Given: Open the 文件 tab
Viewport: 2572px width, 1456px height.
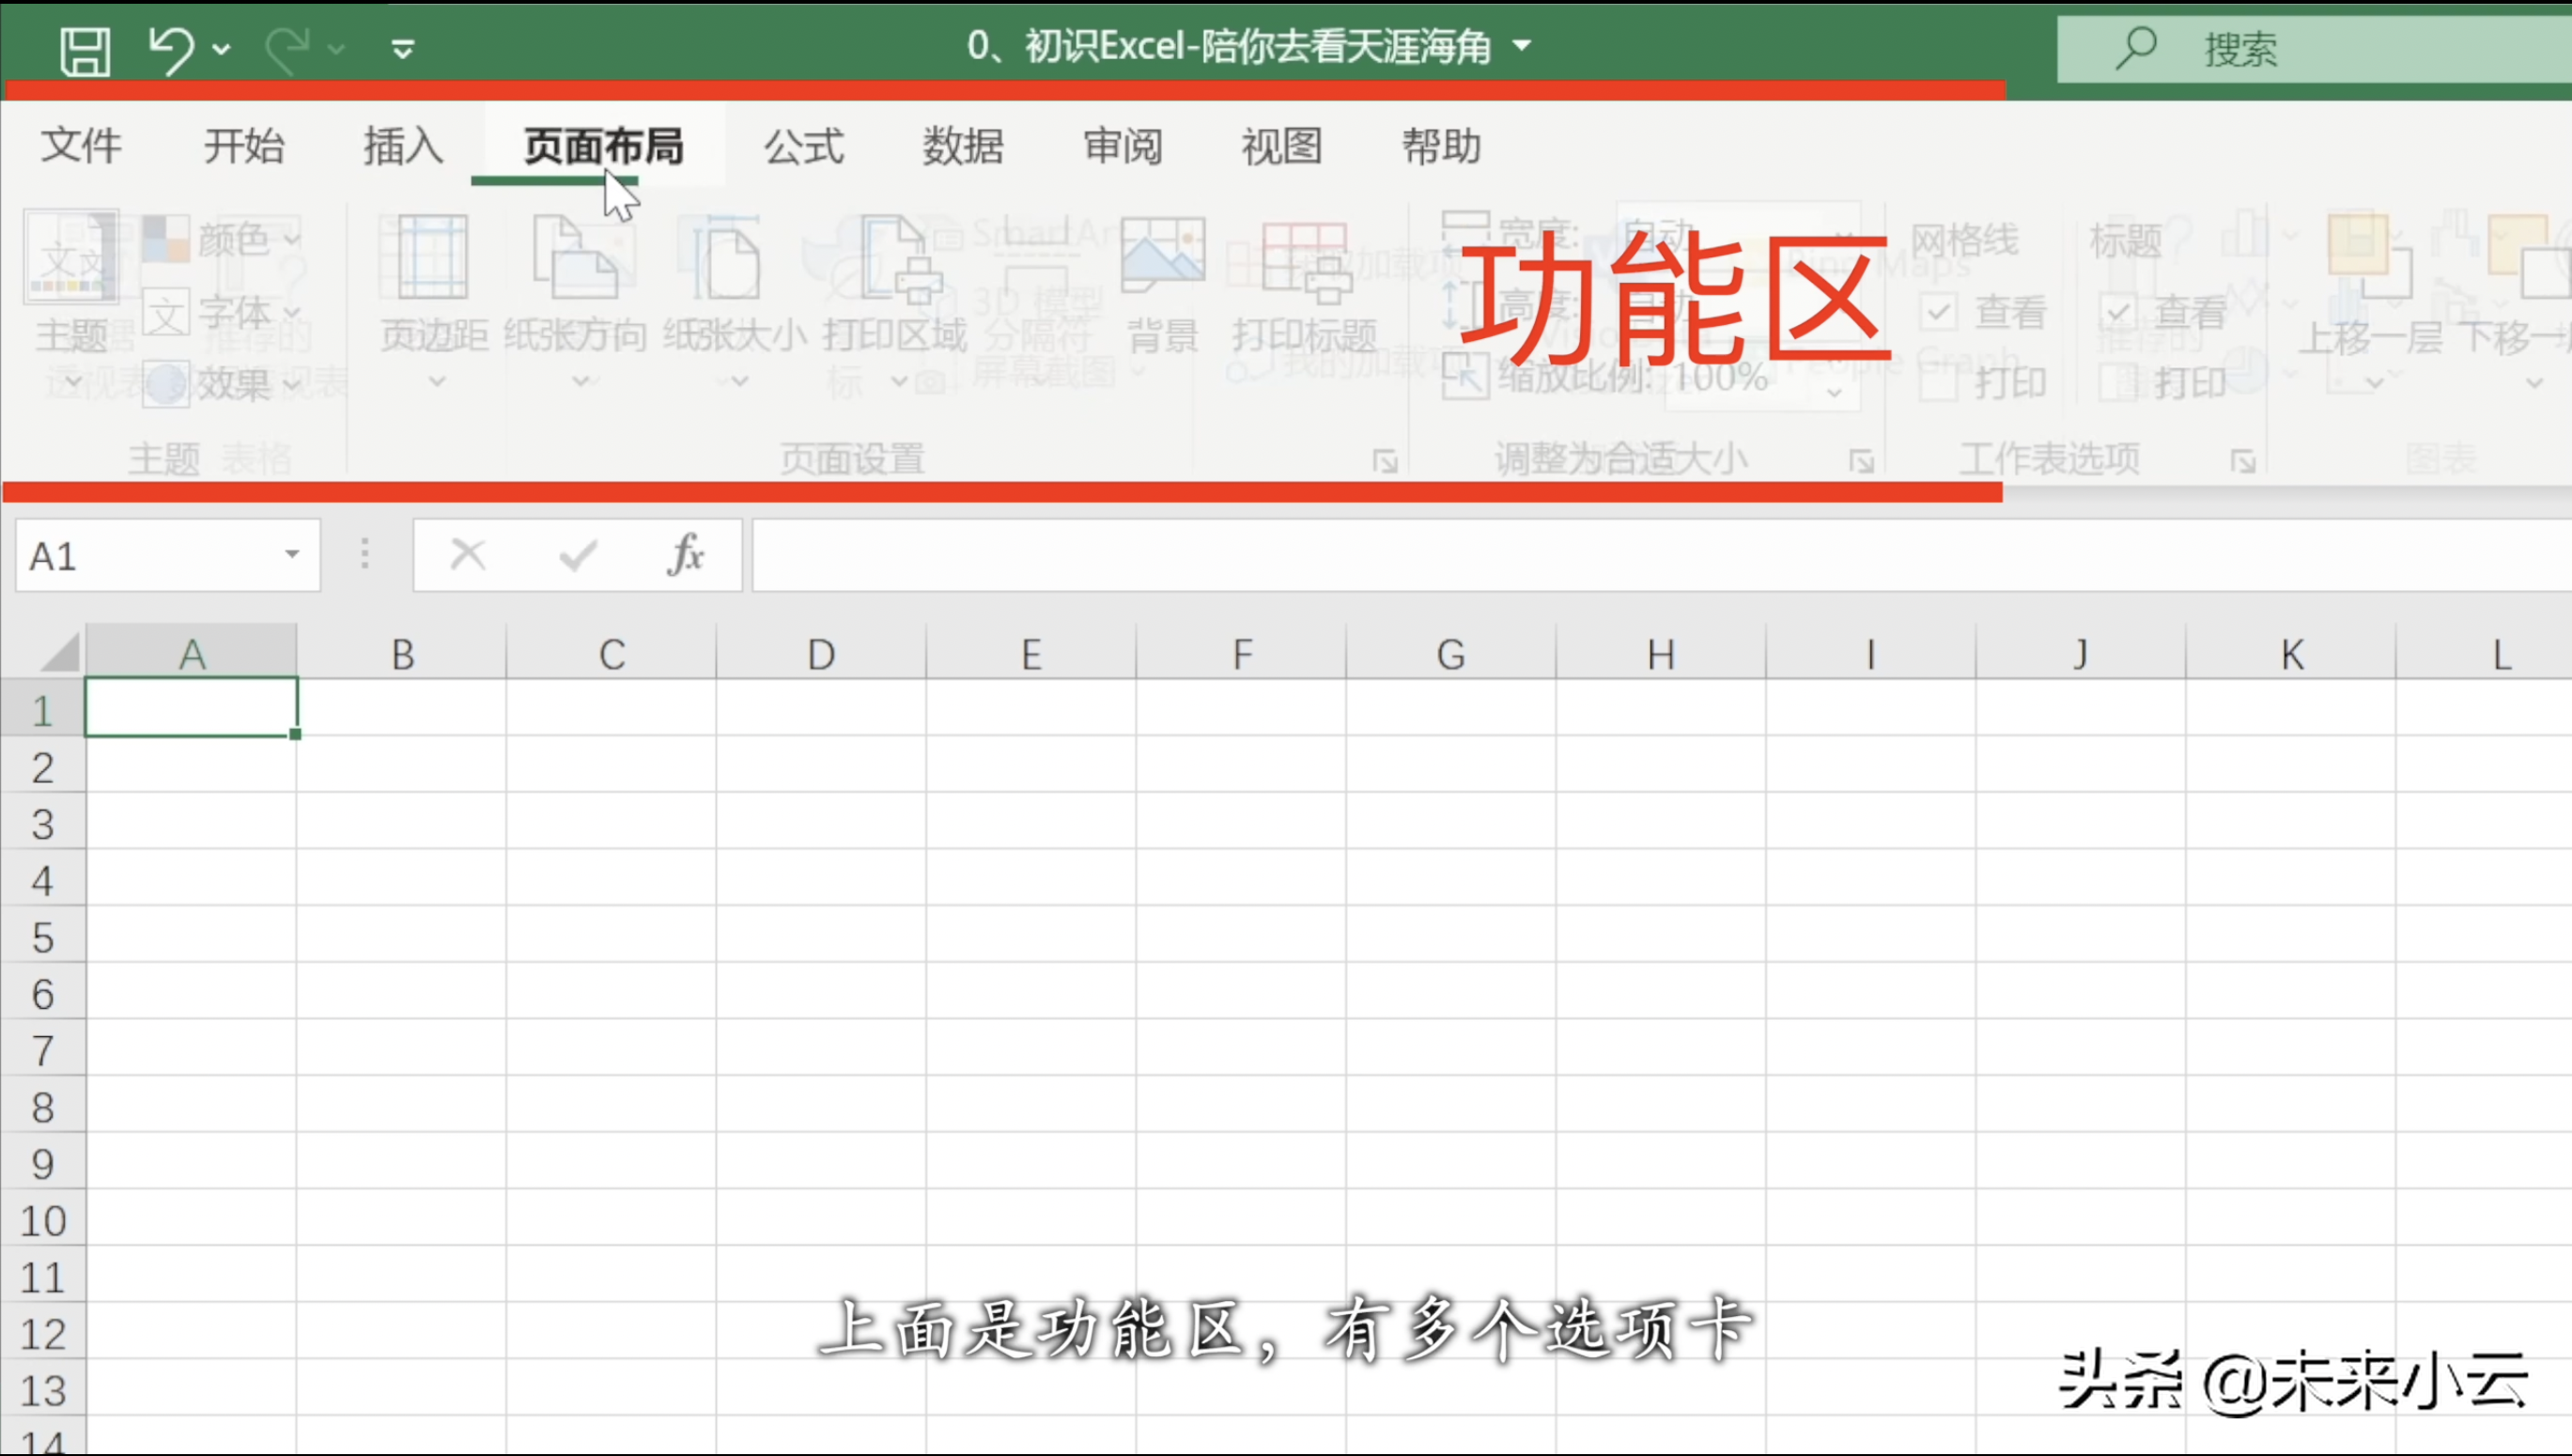Looking at the screenshot, I should tap(81, 146).
